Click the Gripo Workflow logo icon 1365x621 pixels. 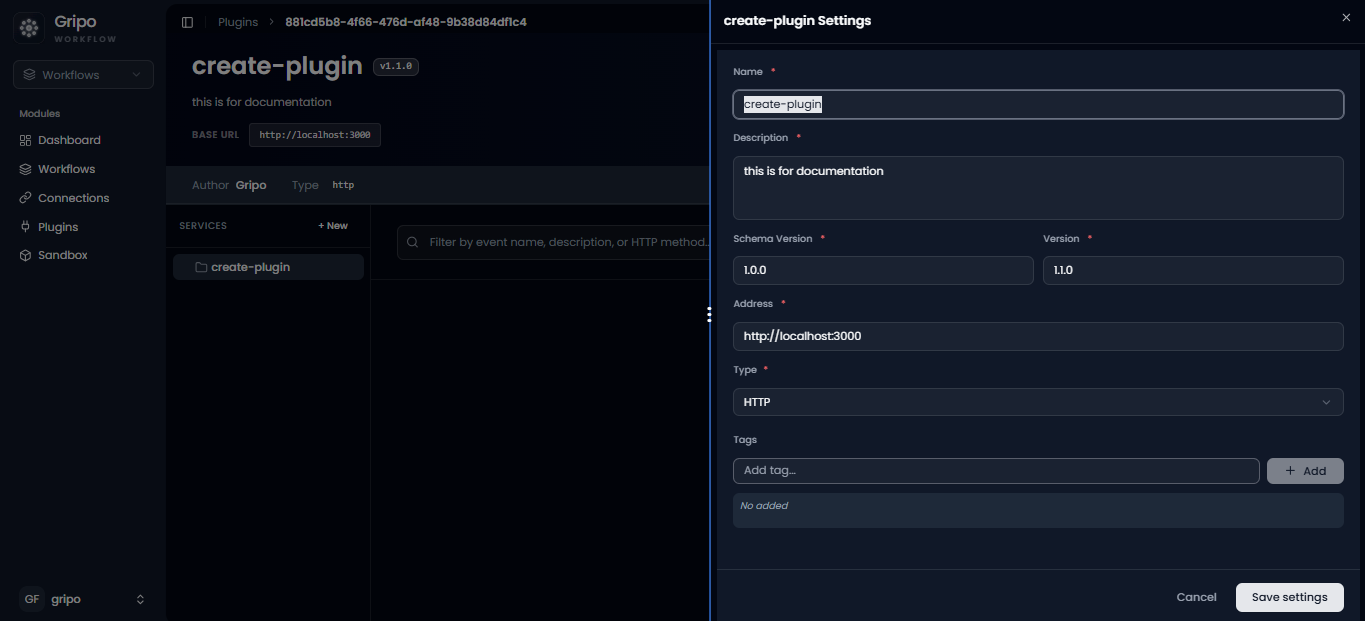pyautogui.click(x=29, y=29)
